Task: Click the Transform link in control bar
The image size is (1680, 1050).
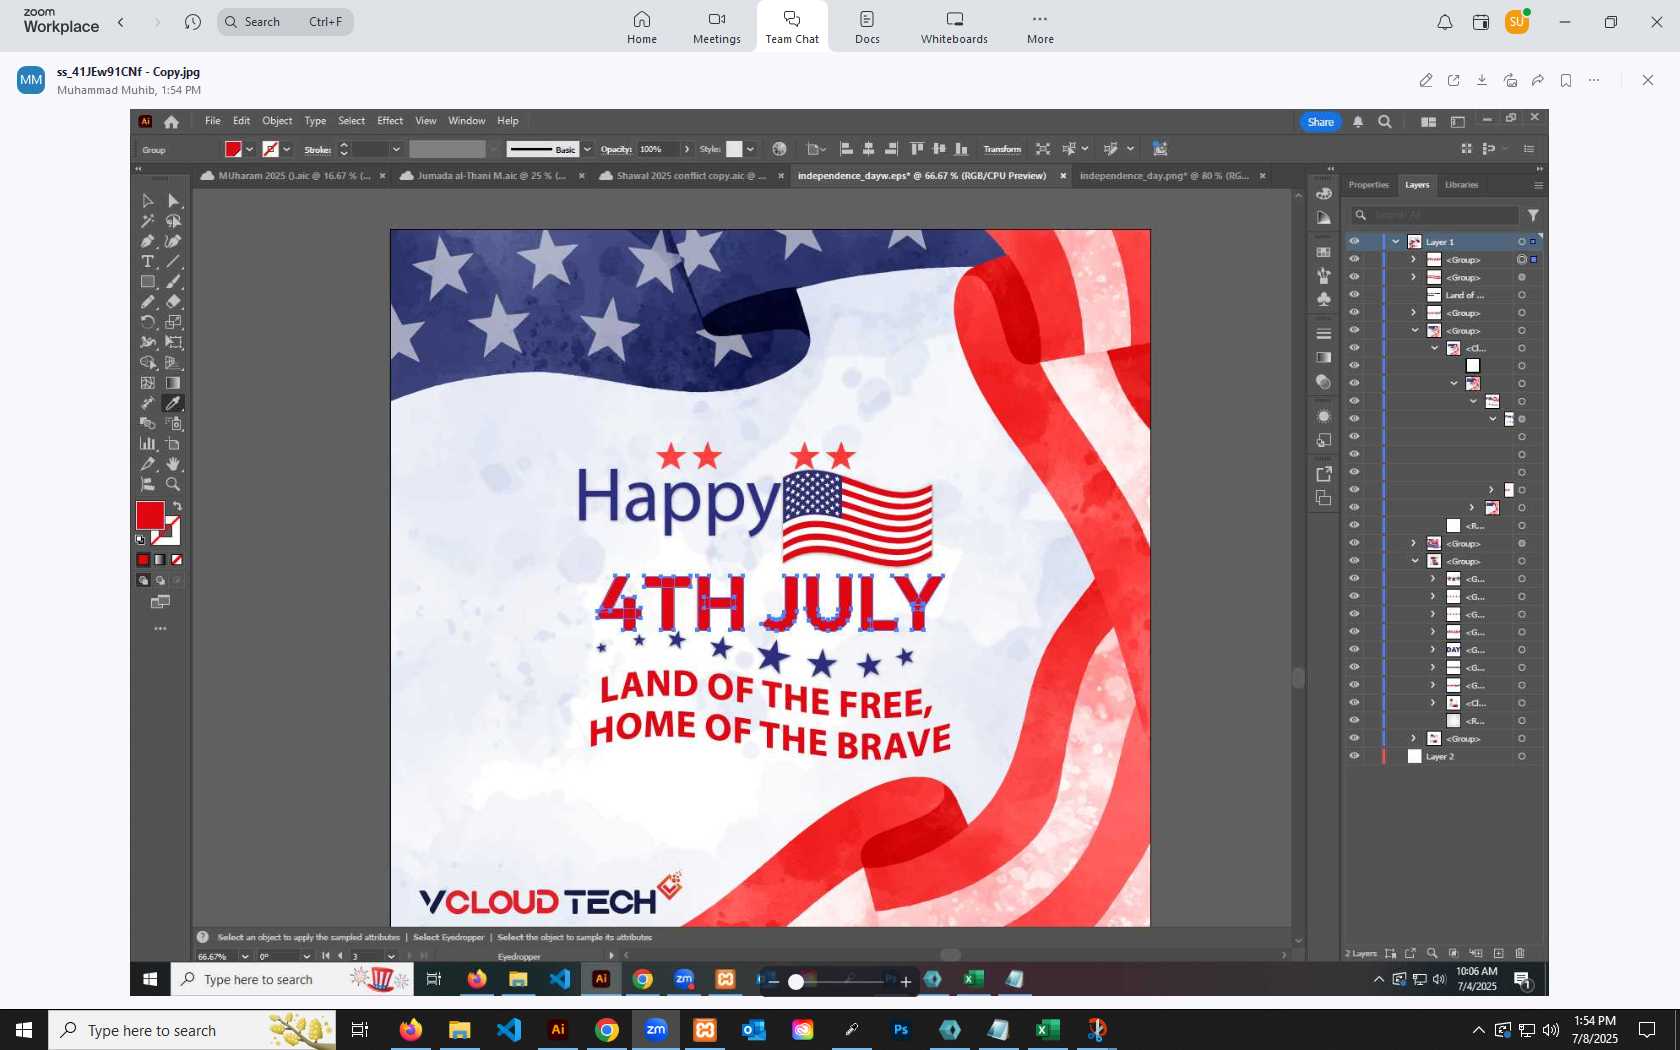Action: [x=1002, y=150]
